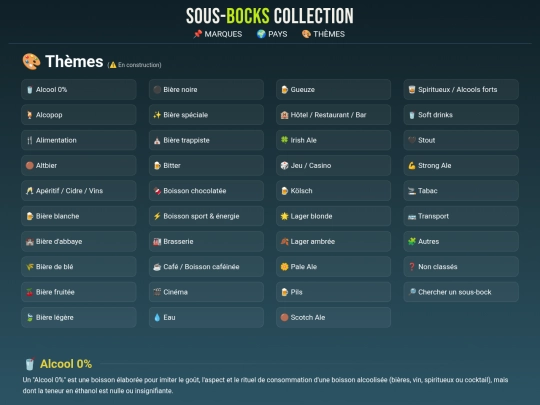
Task: Click the En construction warning label
Action: point(134,65)
